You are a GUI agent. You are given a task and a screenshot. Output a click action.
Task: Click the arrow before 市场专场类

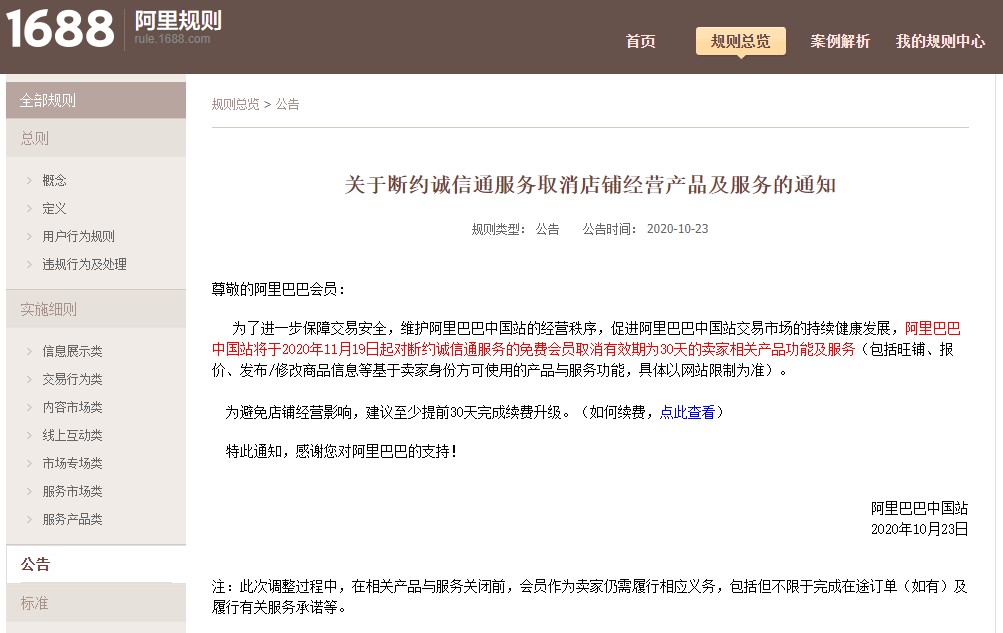tap(29, 463)
